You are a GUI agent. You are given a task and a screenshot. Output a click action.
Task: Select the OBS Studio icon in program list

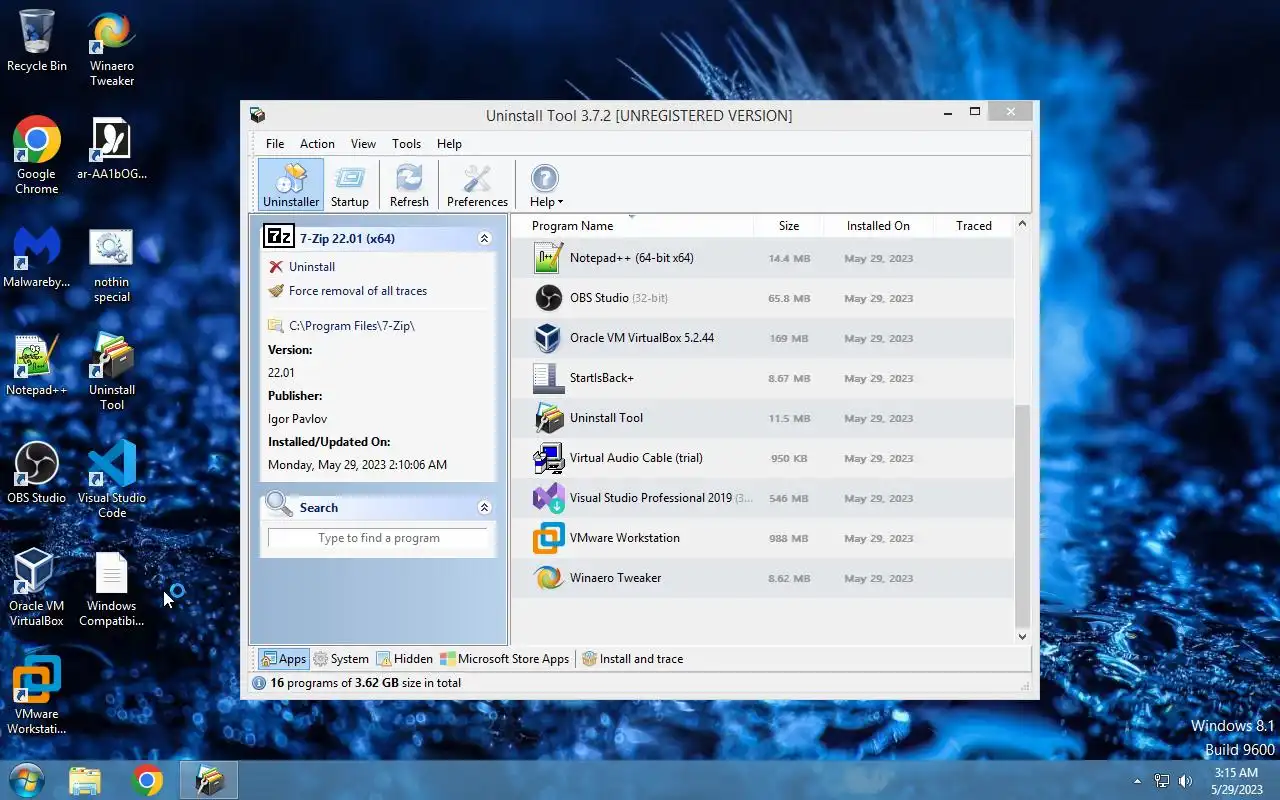[548, 298]
